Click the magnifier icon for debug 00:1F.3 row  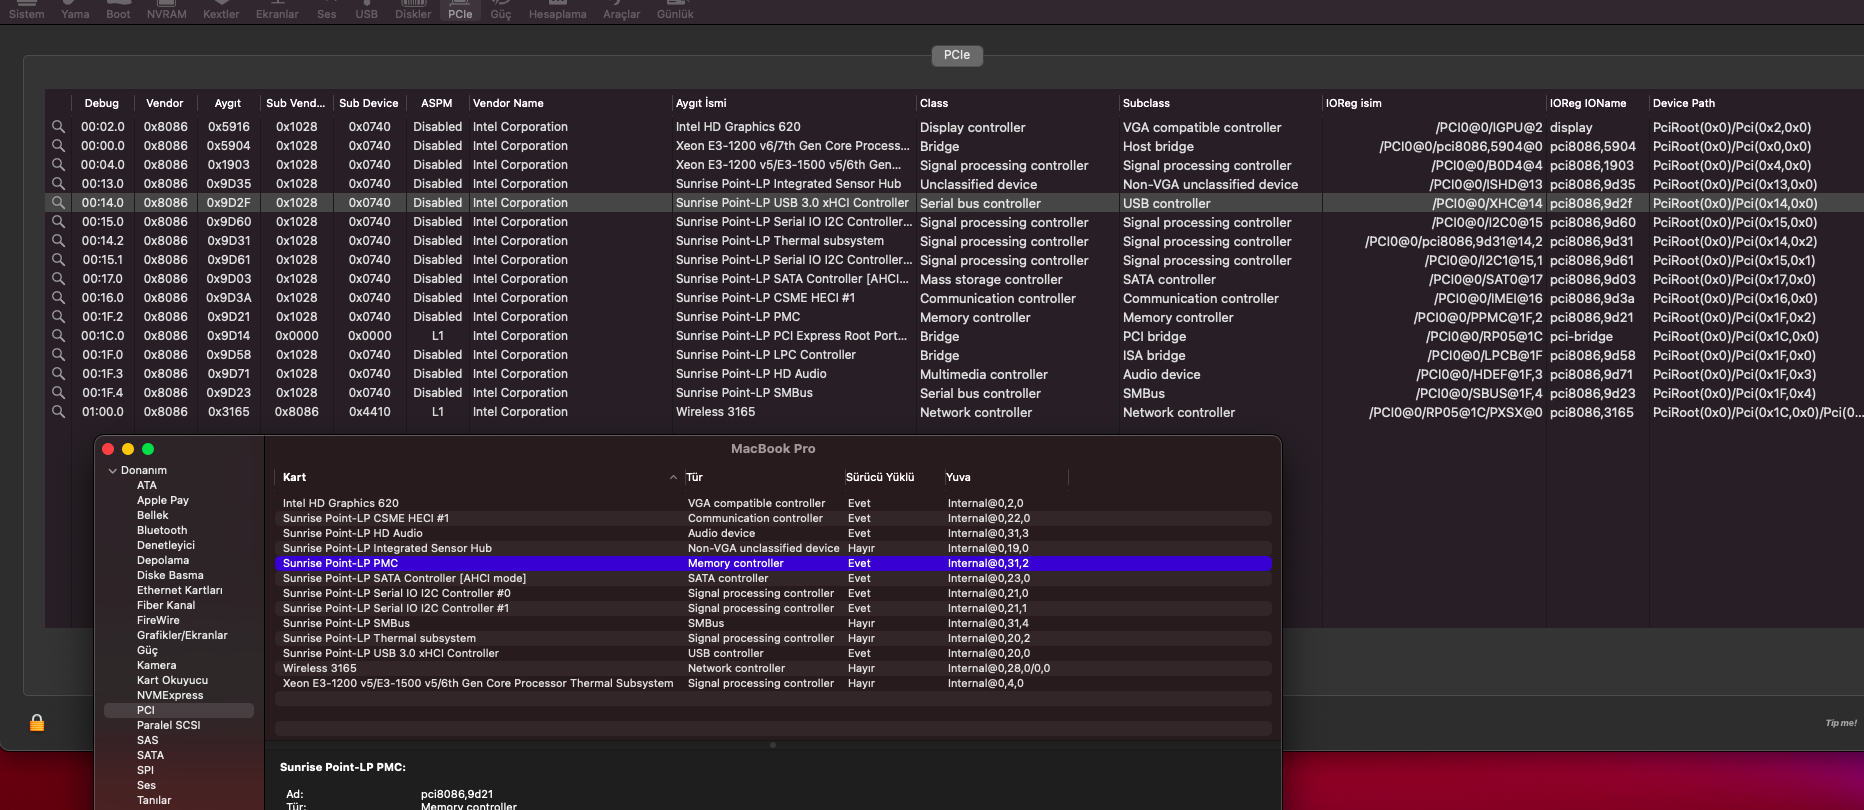coord(58,374)
